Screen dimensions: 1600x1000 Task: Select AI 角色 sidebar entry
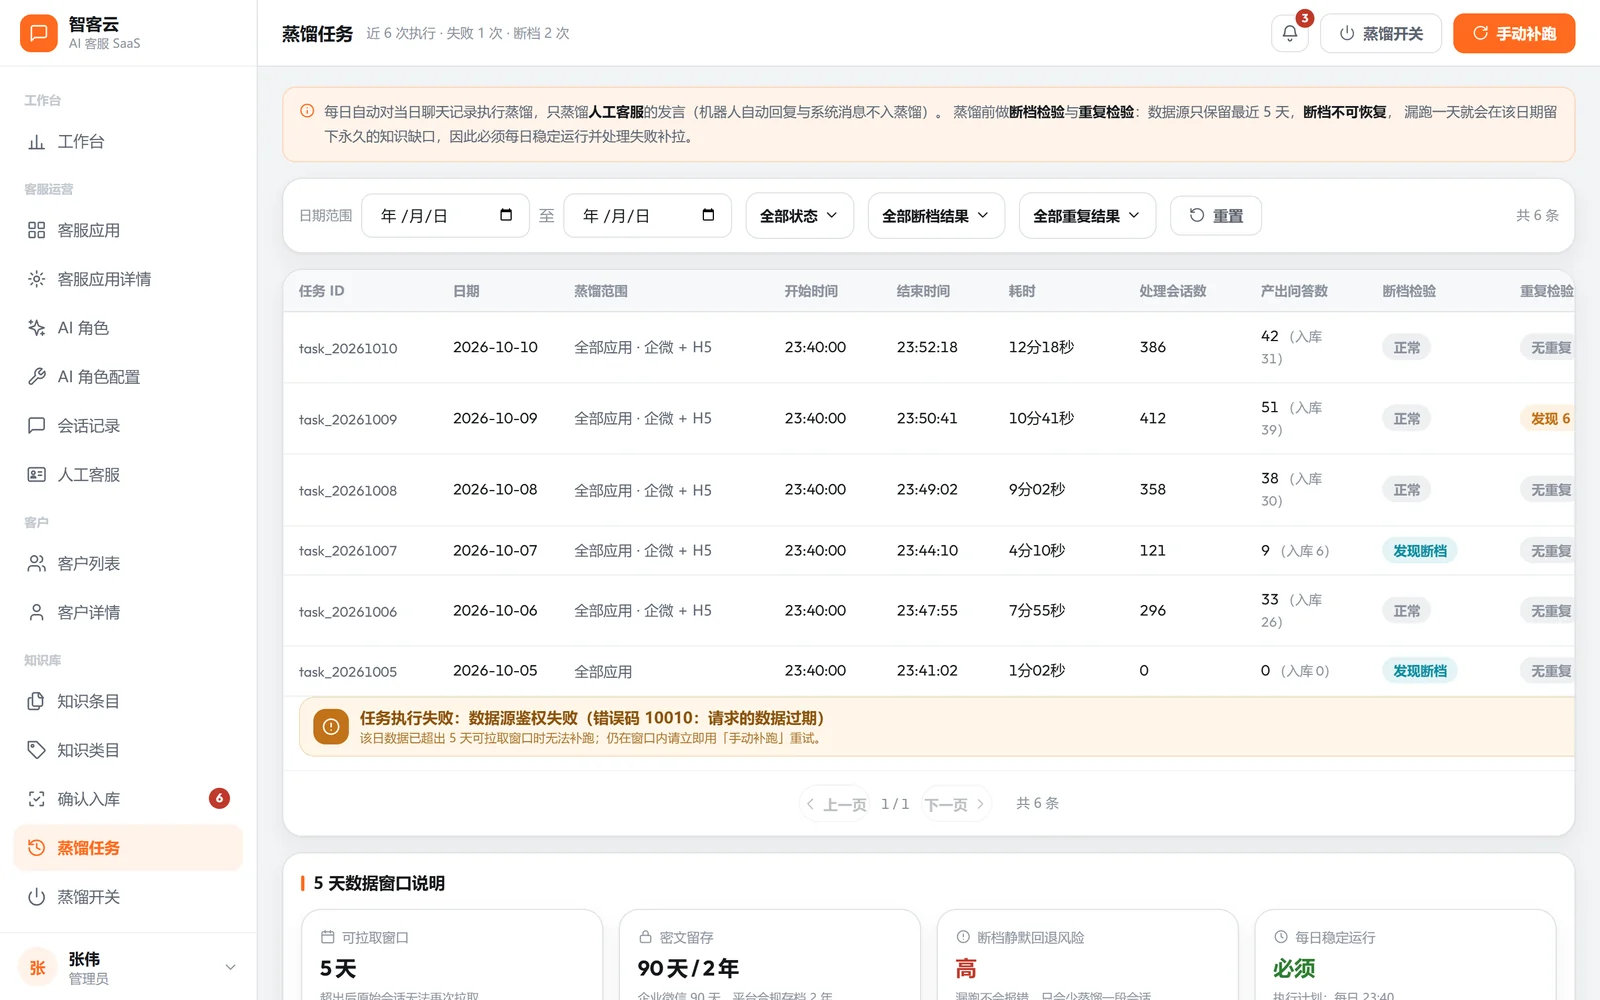tap(128, 328)
